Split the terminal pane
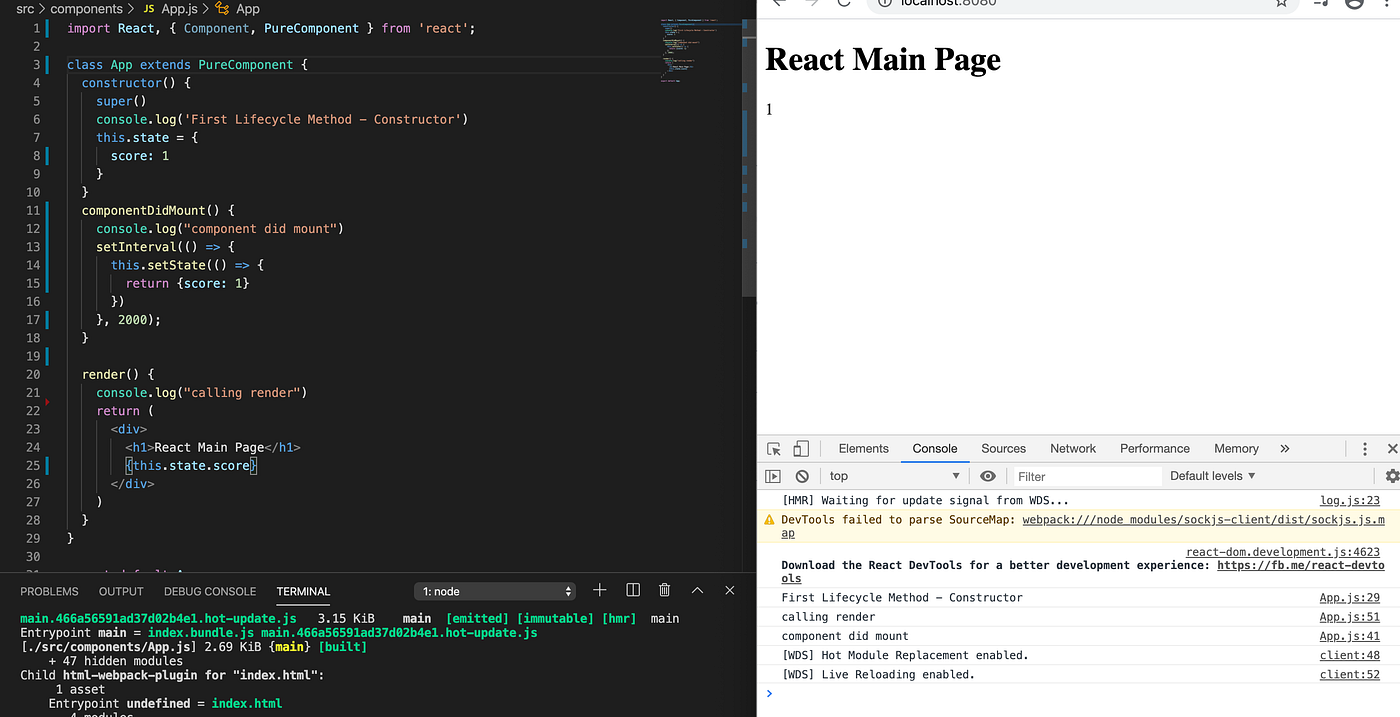Viewport: 1400px width, 717px height. (x=633, y=590)
